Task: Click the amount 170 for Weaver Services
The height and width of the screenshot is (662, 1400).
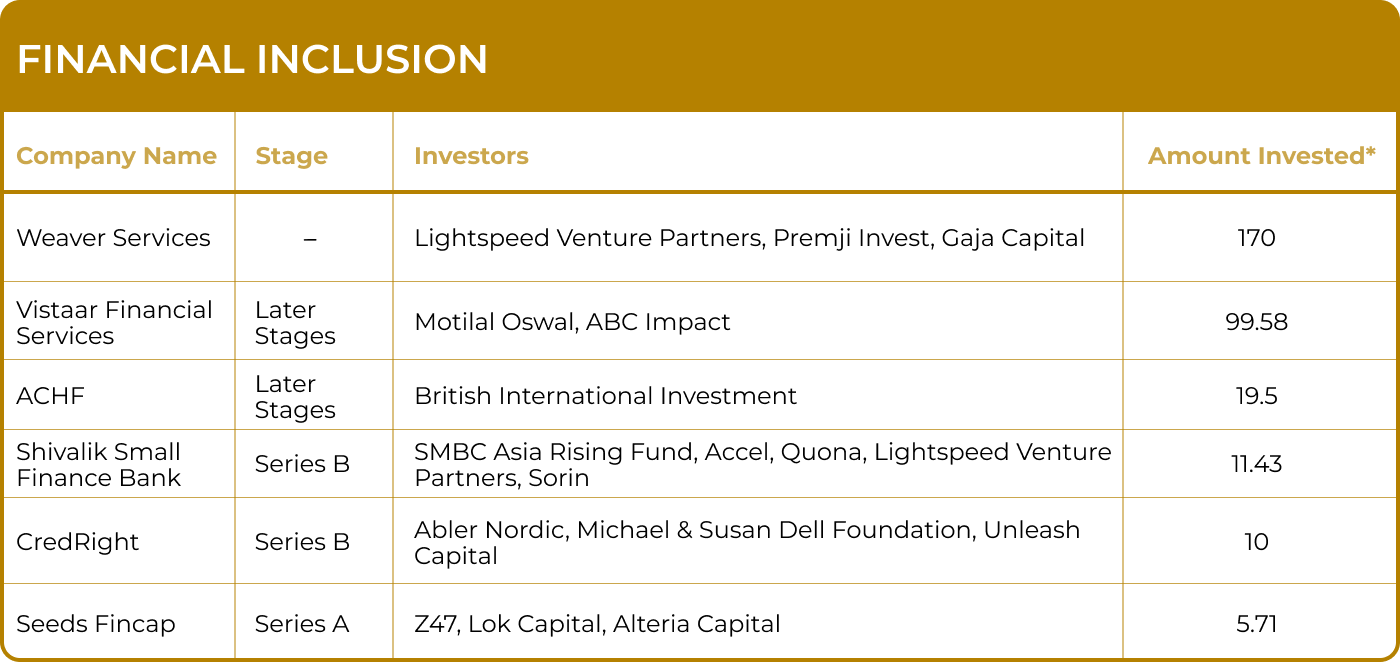Action: click(1257, 238)
